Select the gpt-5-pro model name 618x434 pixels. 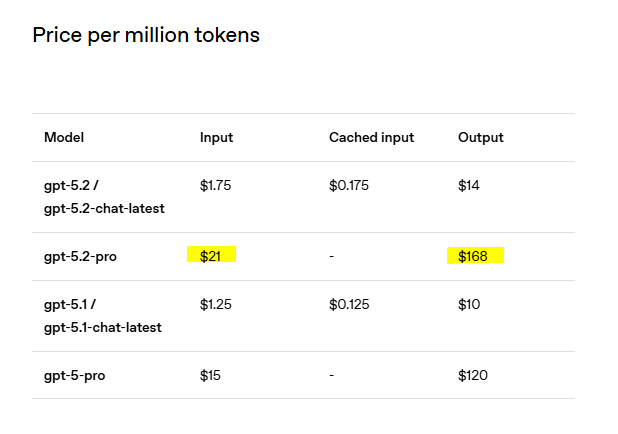[x=74, y=376]
